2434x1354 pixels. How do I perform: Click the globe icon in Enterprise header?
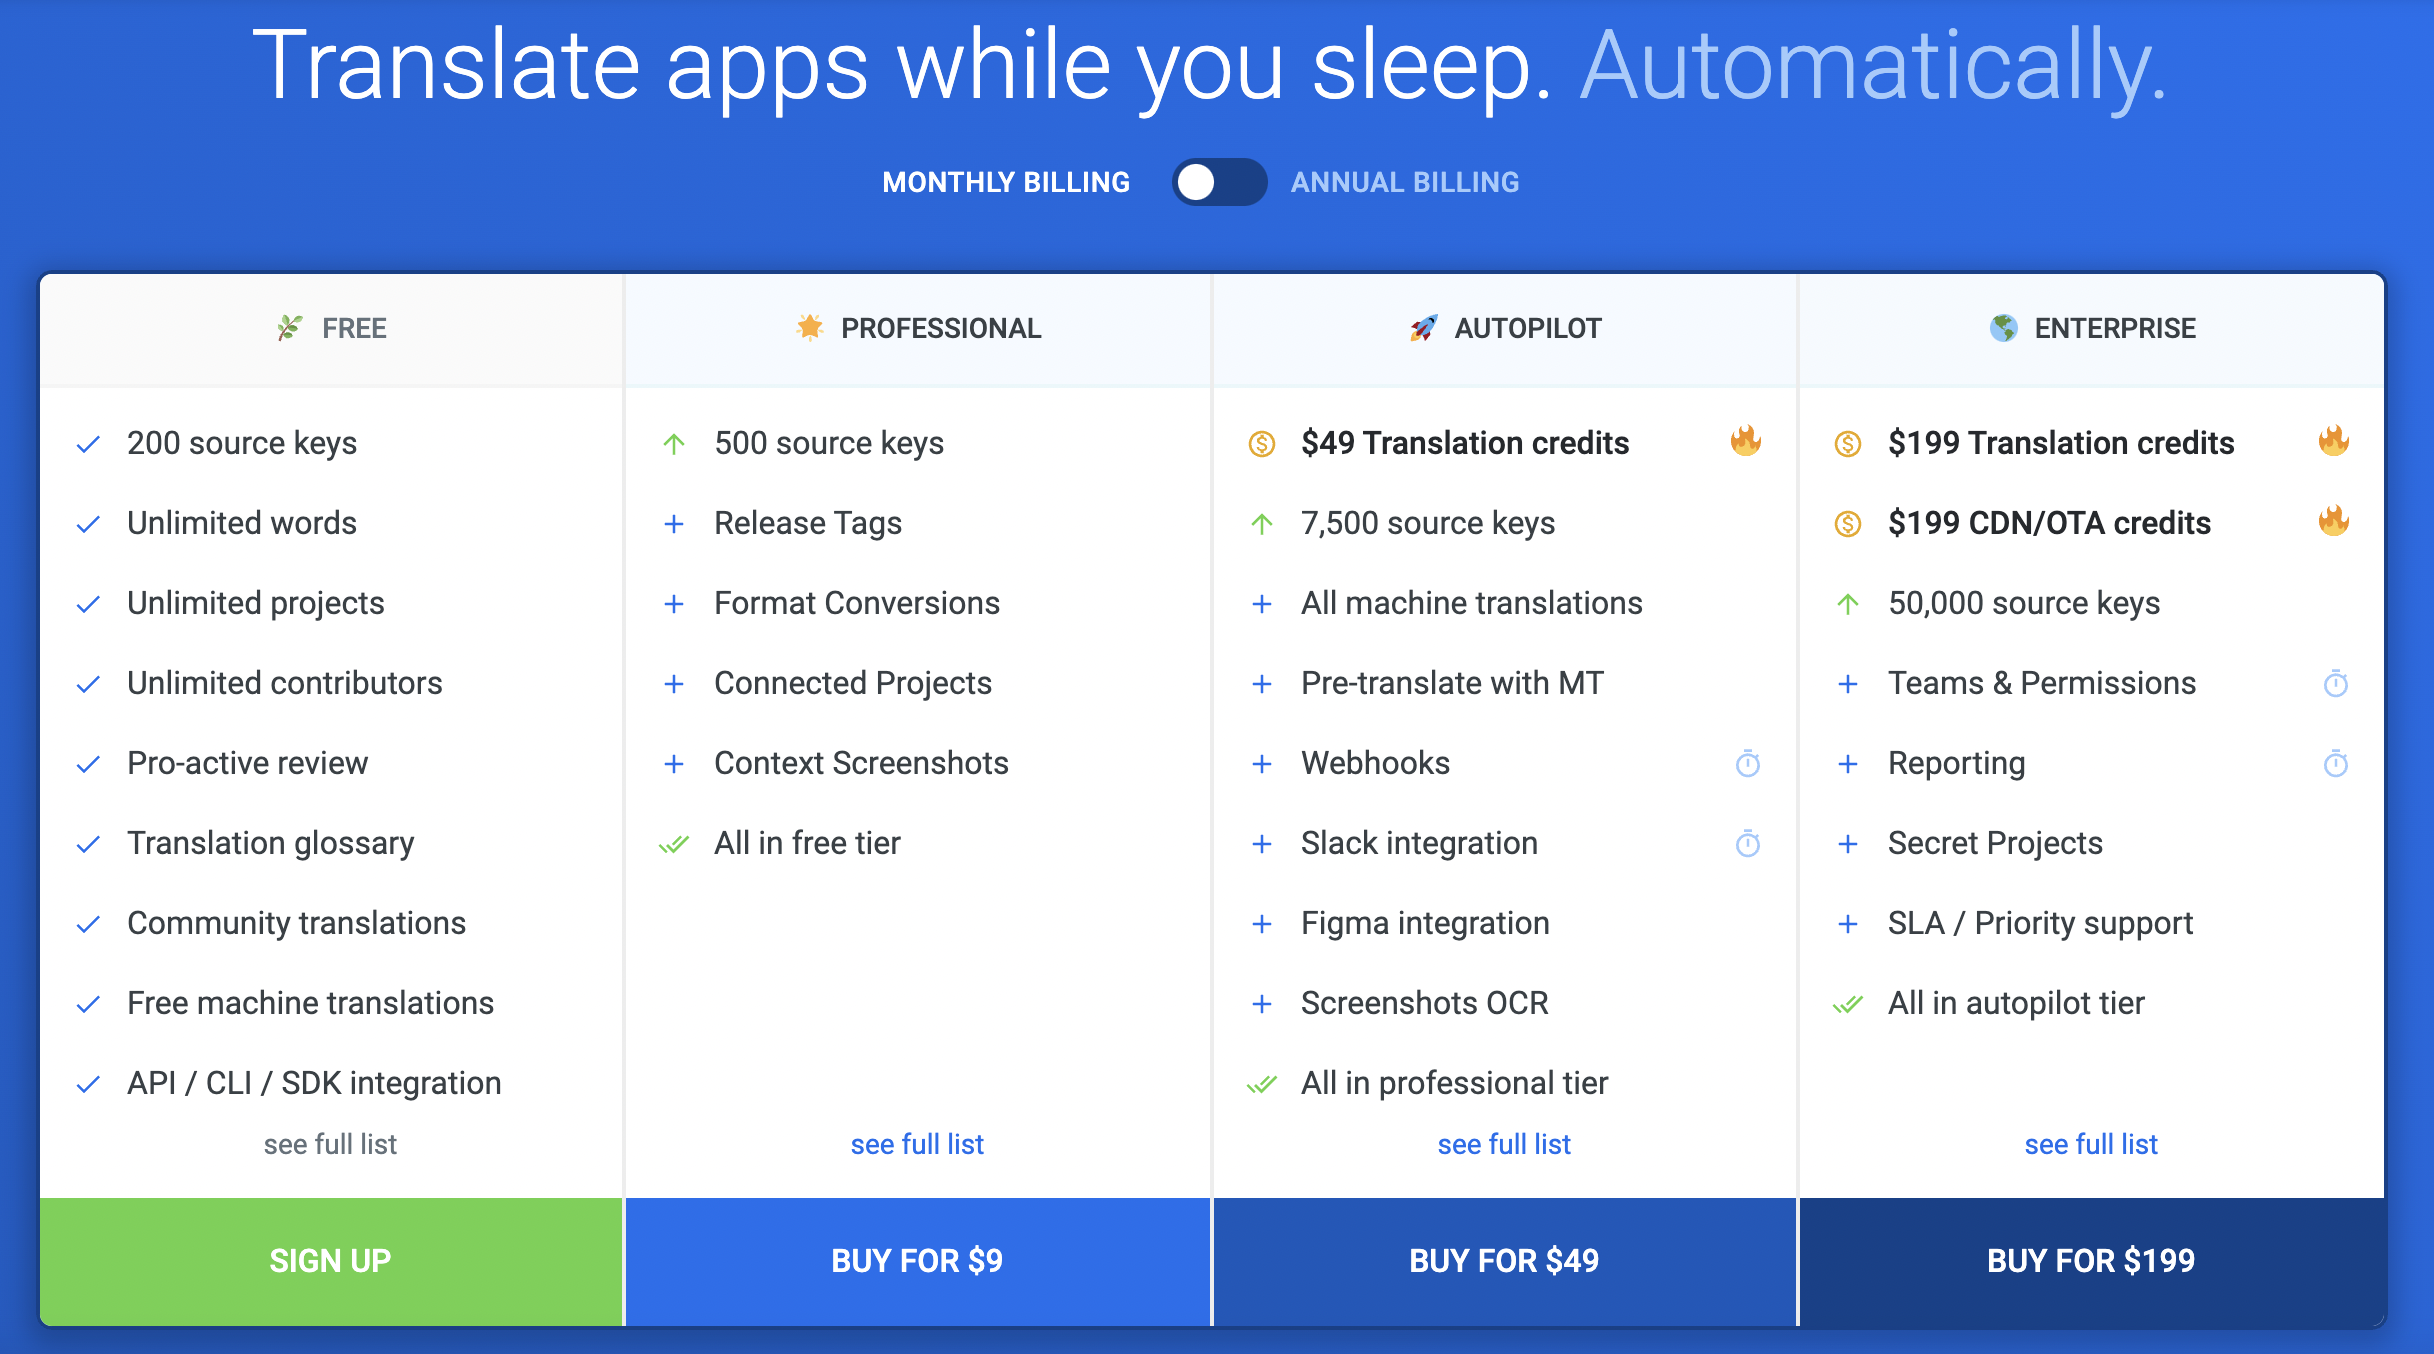coord(2003,328)
